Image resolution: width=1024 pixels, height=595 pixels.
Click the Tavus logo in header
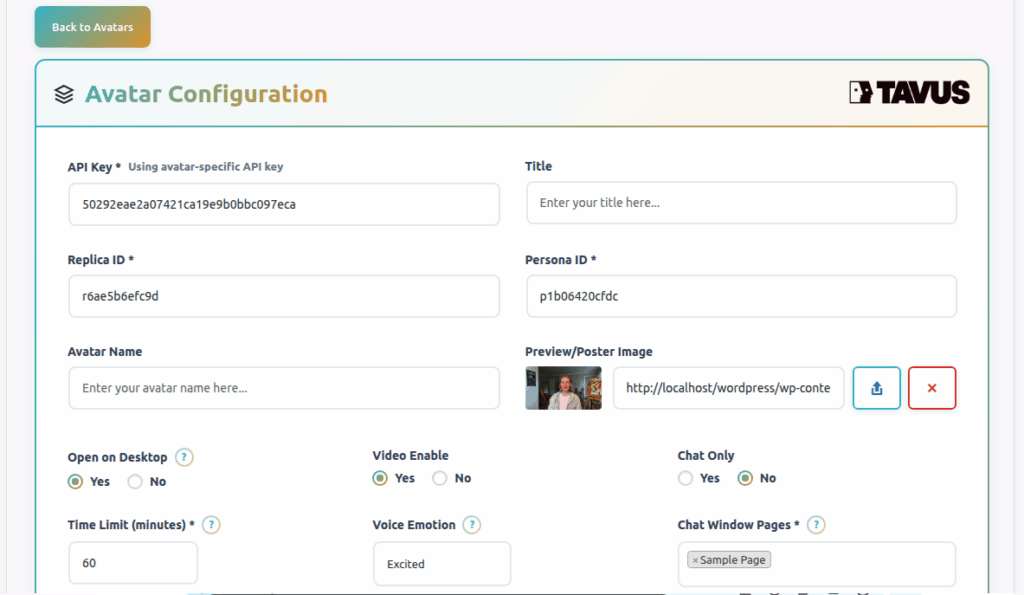909,93
